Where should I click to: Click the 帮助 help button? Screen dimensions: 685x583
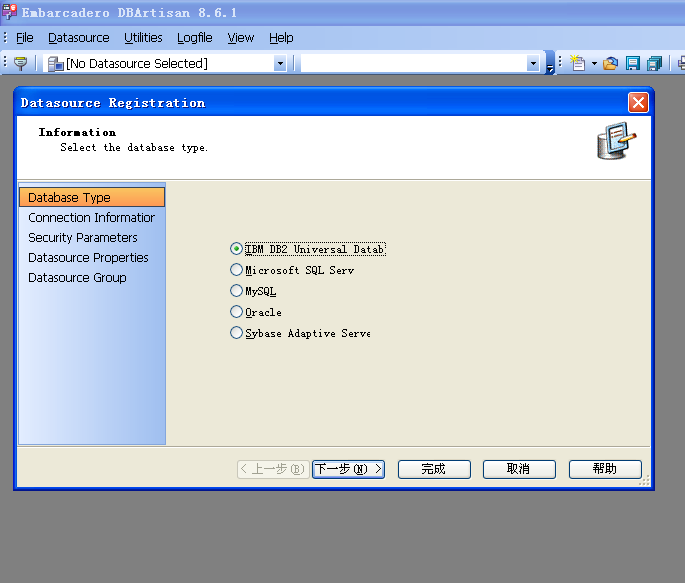(605, 469)
